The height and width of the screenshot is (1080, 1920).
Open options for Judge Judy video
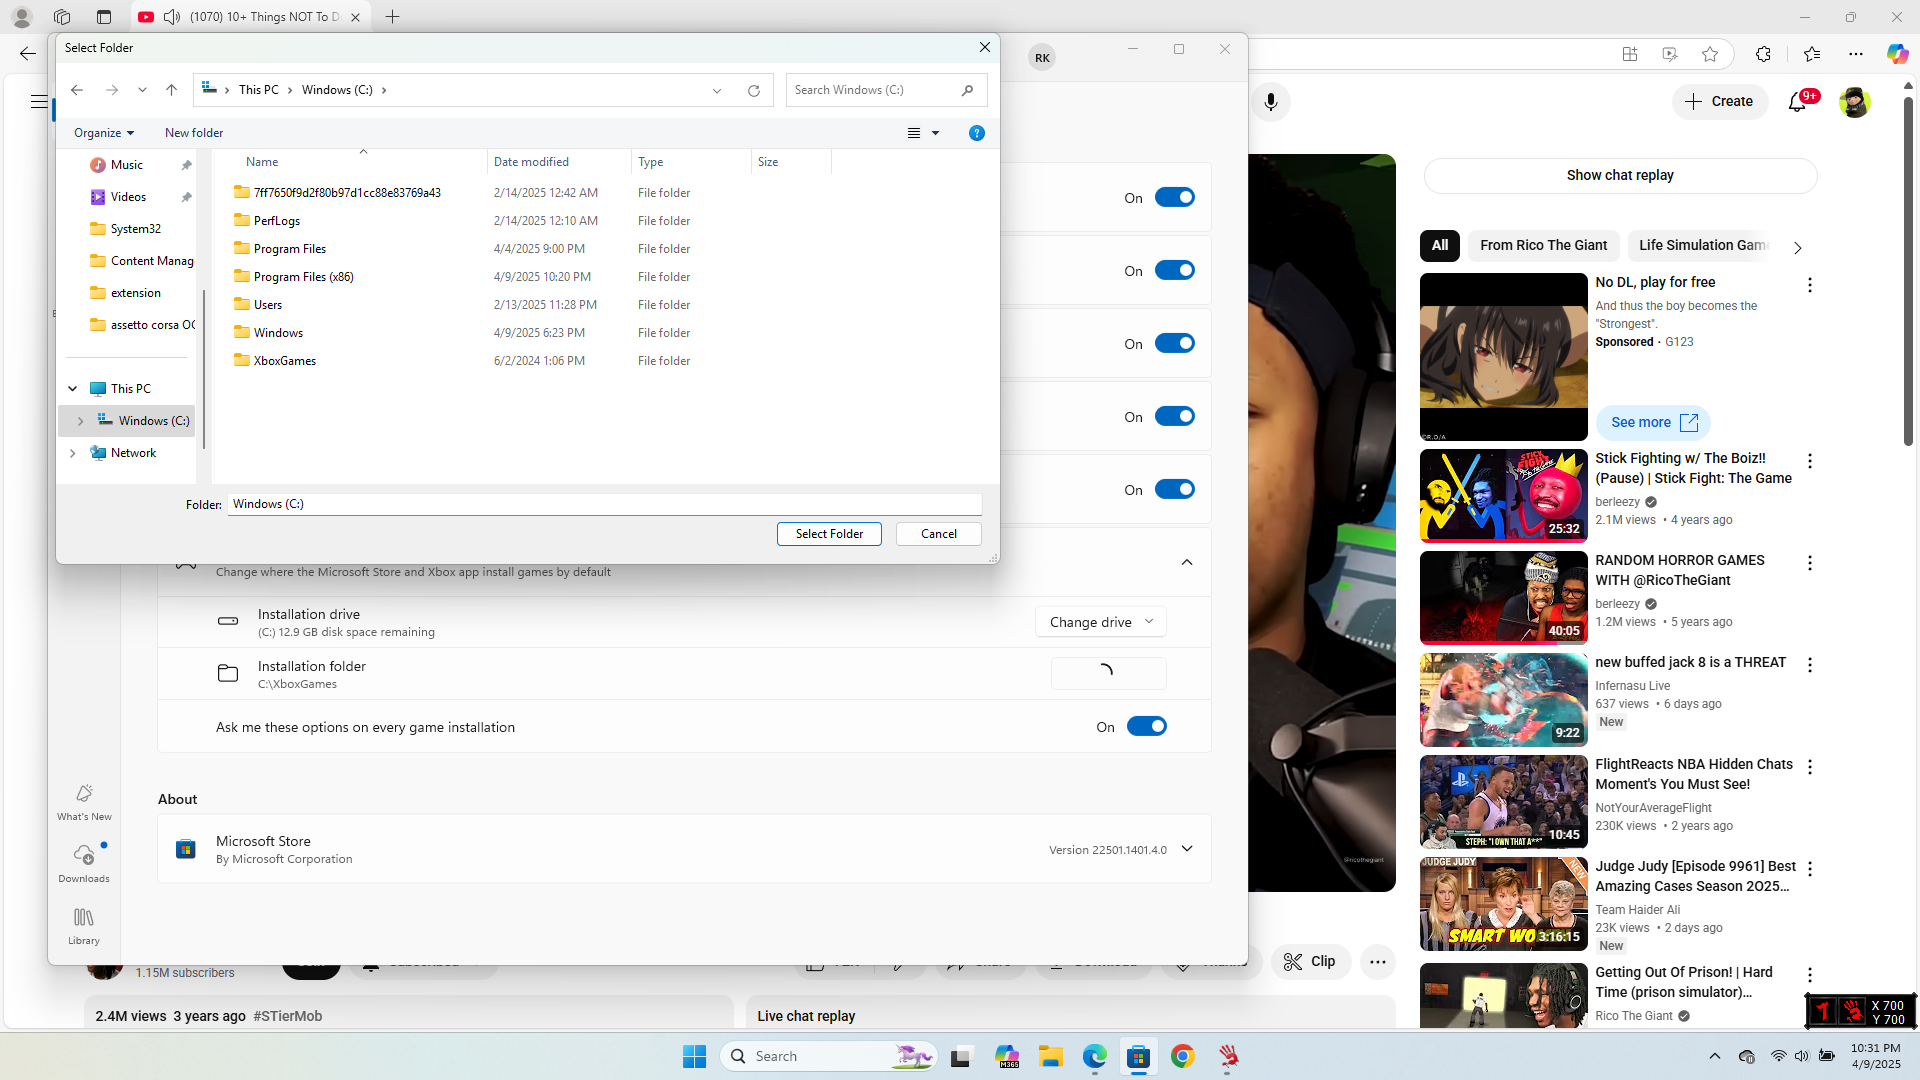1810,869
